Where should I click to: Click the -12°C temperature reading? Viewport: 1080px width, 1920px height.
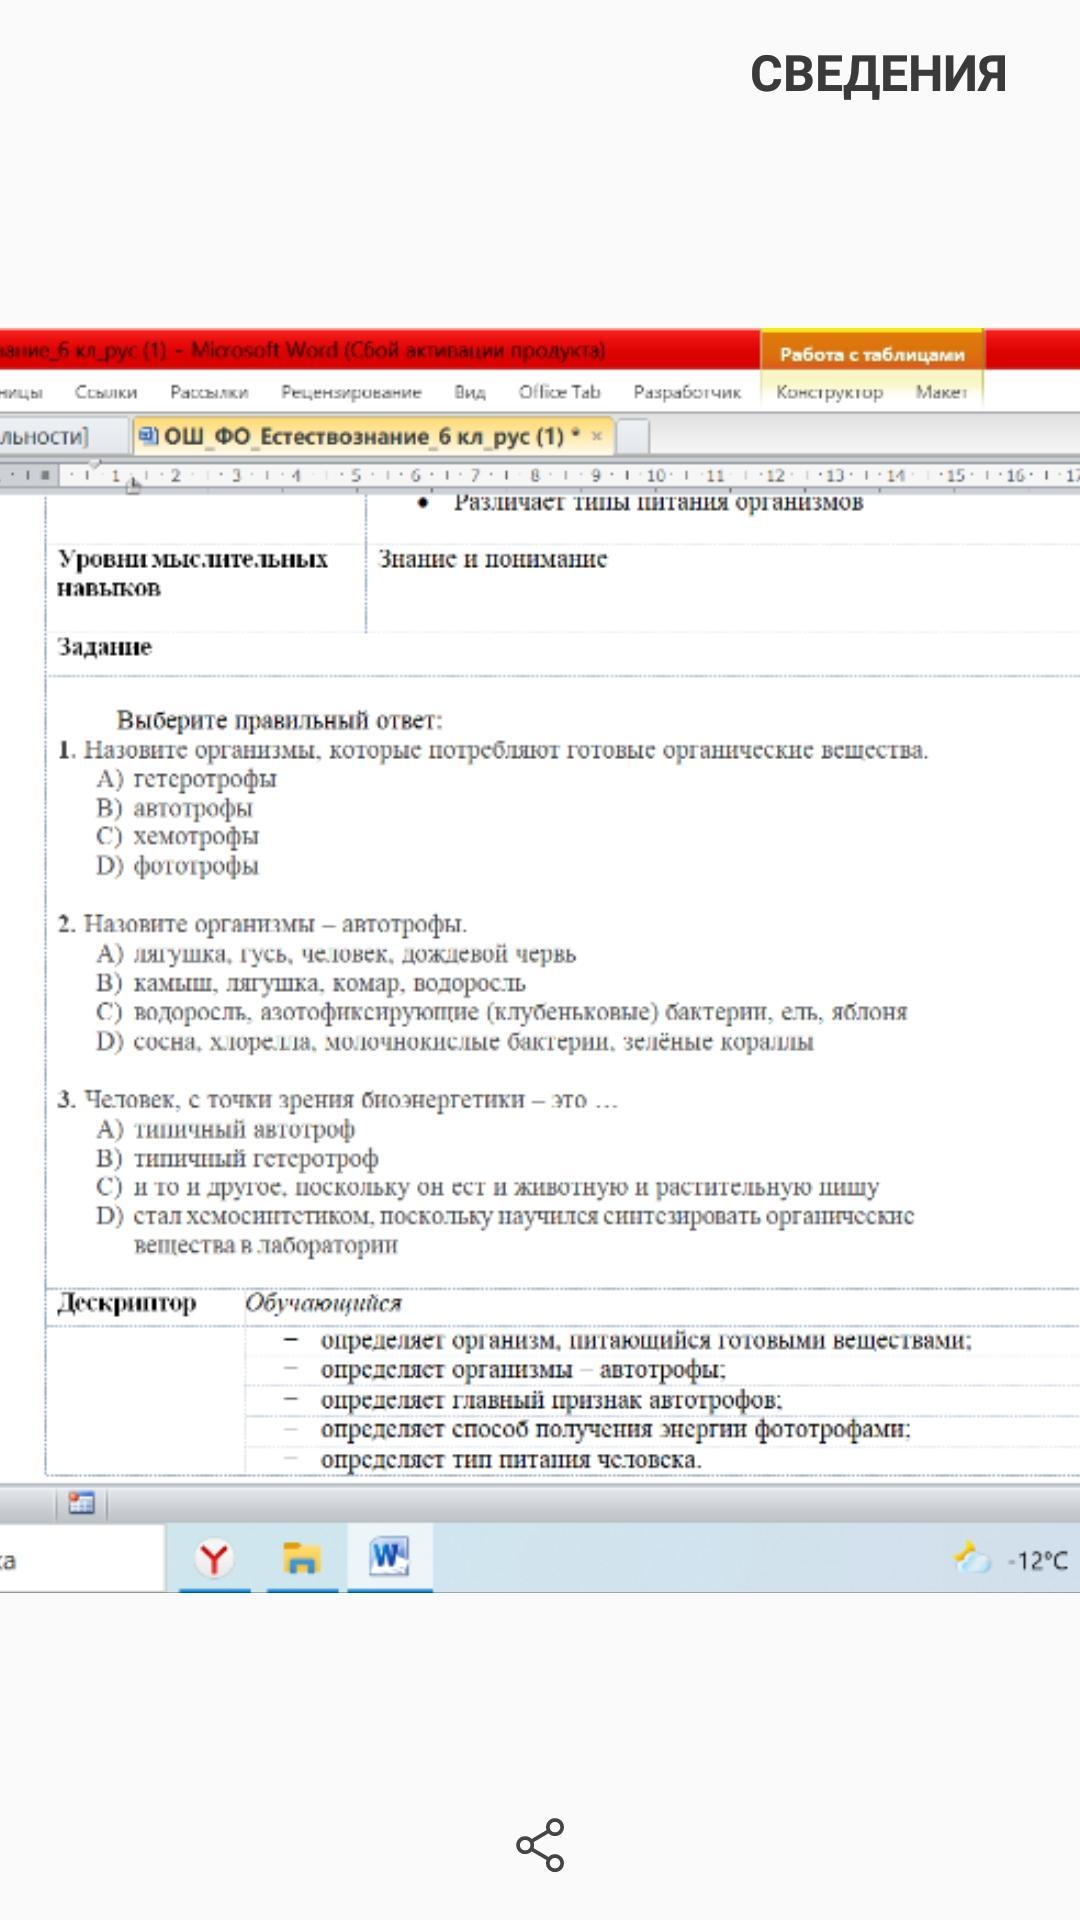[1037, 1561]
